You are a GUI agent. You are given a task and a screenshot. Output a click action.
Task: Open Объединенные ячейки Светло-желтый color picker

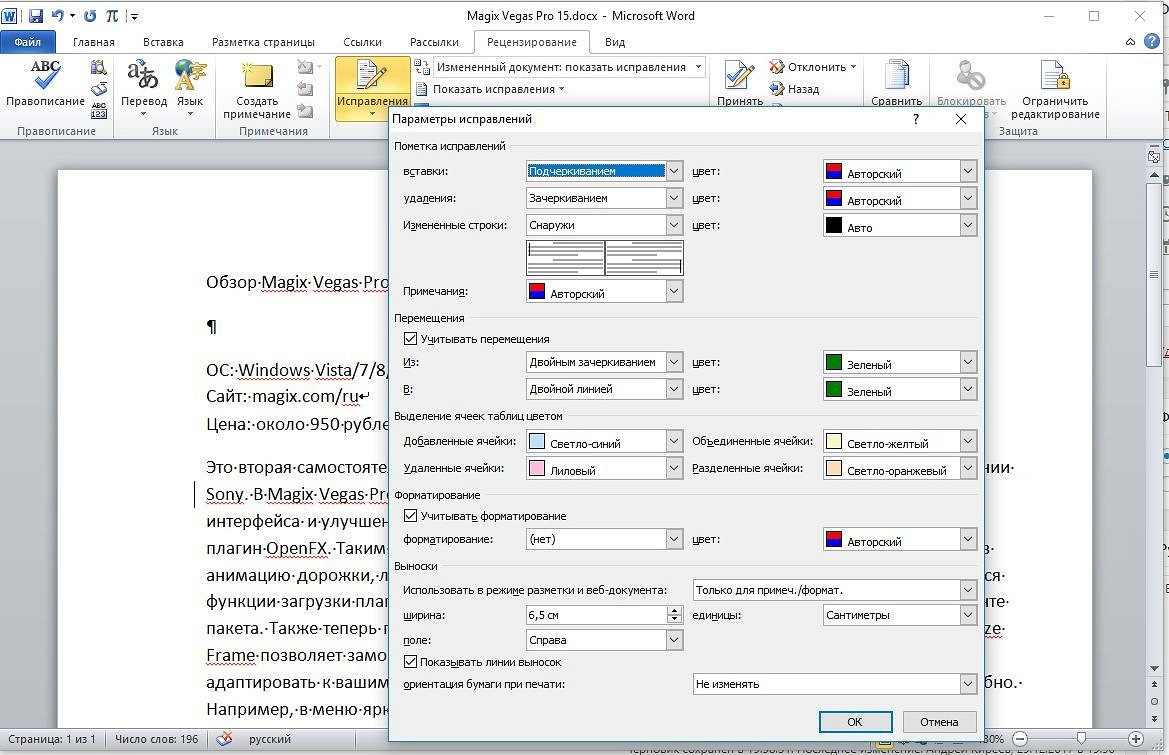tap(899, 441)
